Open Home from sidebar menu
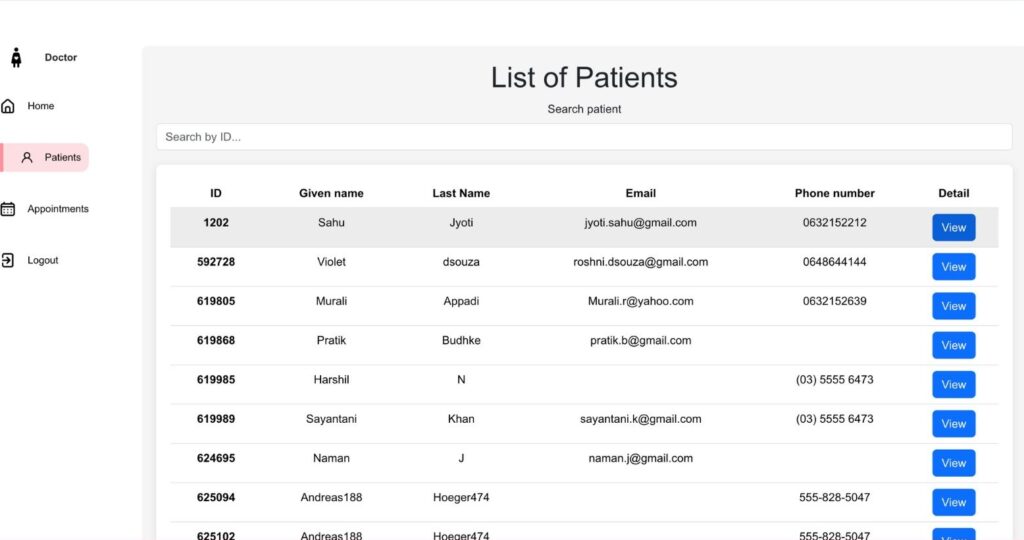The height and width of the screenshot is (540, 1024). 41,106
